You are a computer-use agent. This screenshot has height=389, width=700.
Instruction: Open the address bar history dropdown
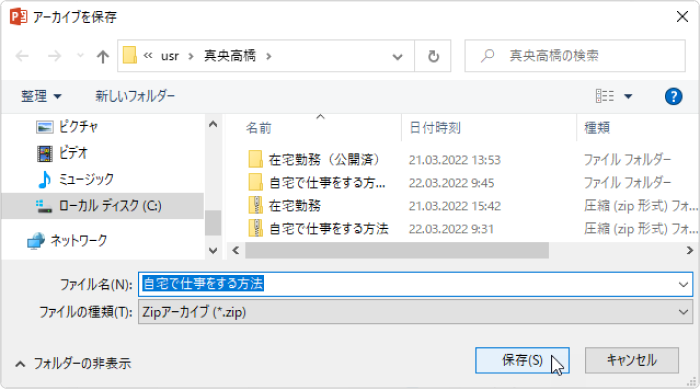coord(397,56)
